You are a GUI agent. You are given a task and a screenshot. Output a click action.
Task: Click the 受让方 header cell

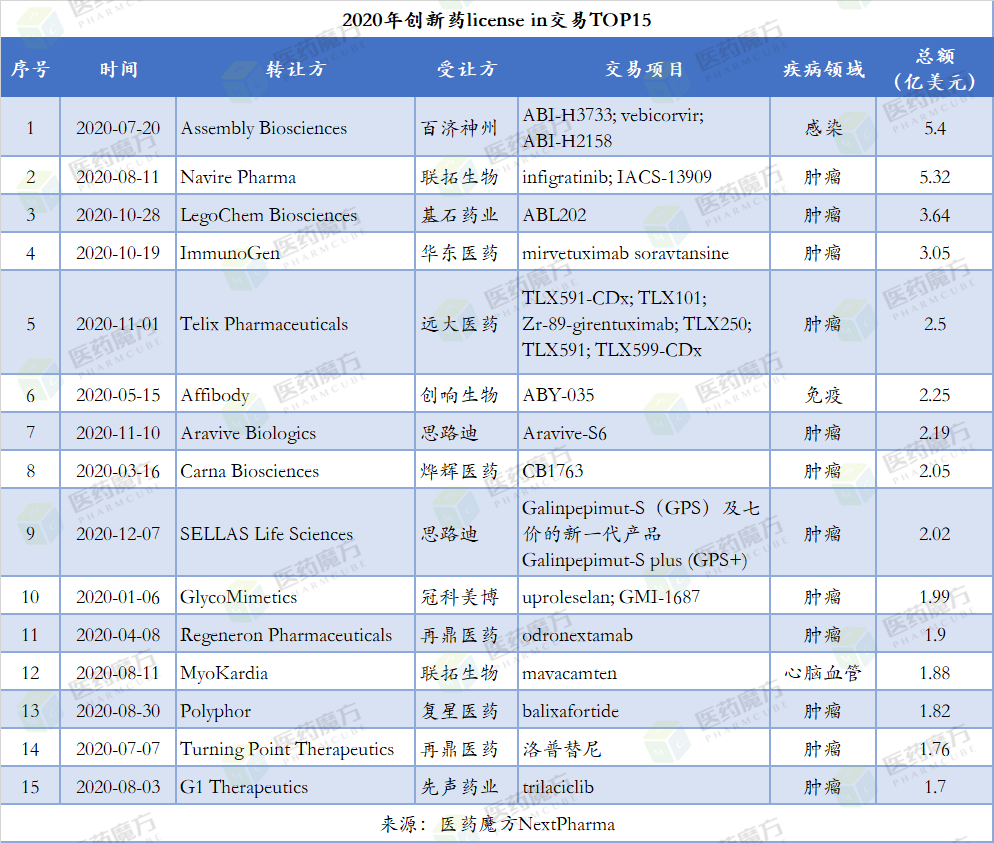click(x=464, y=70)
